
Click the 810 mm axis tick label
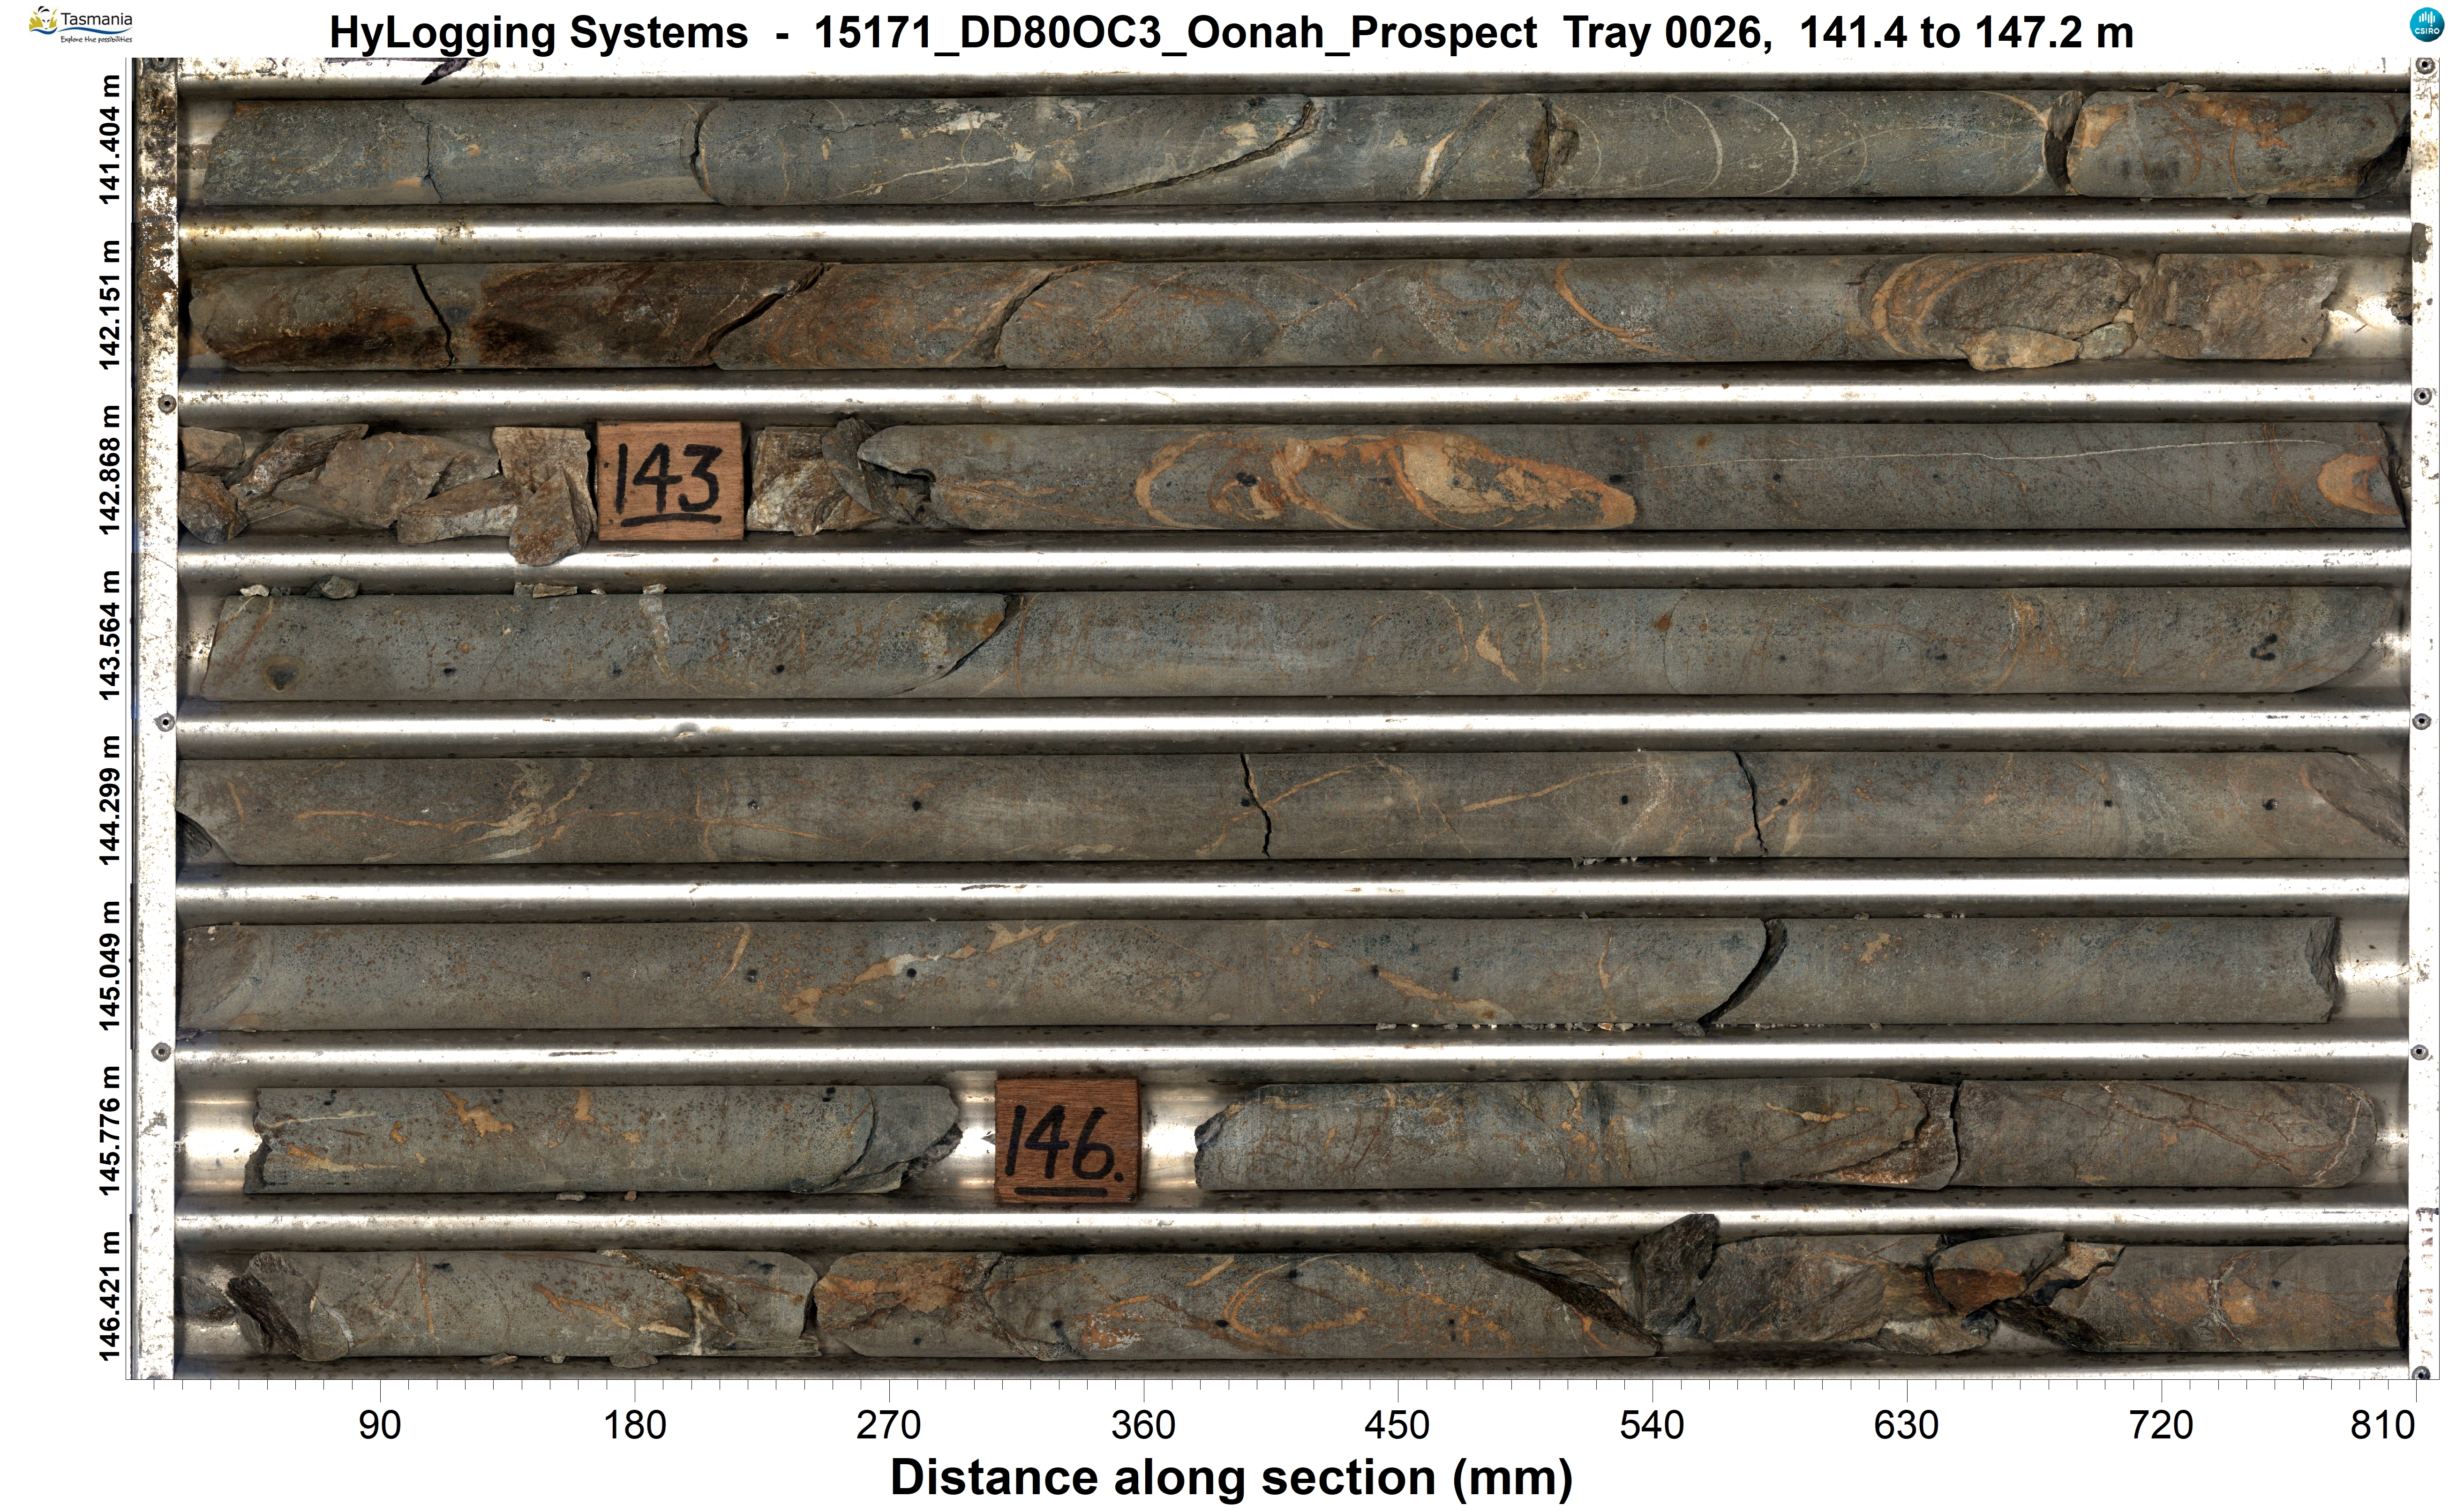click(2383, 1425)
